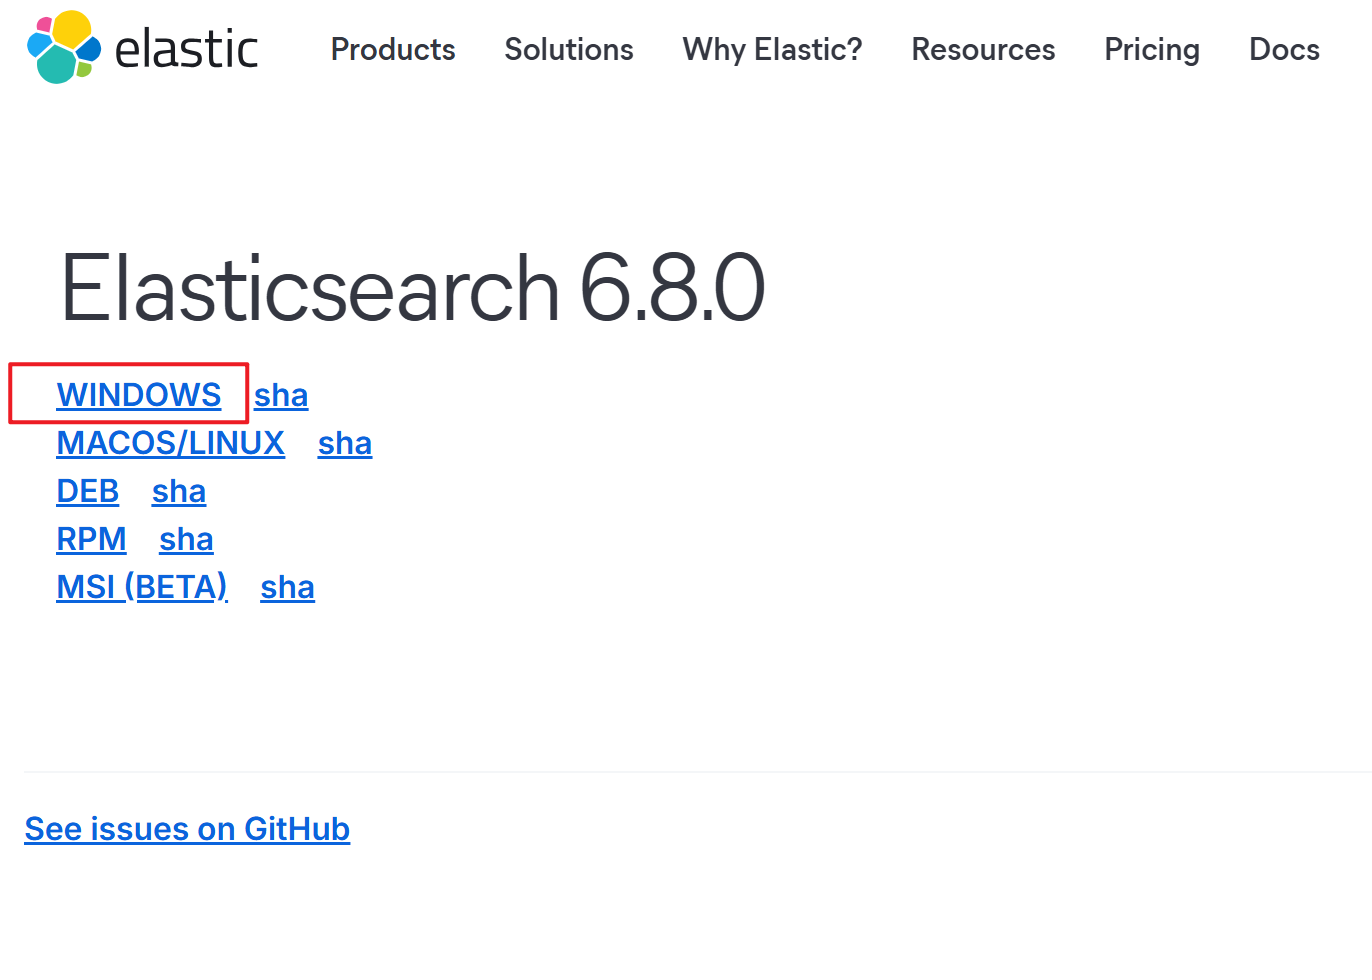Follow the See issues on GitHub link
Image resolution: width=1372 pixels, height=980 pixels.
[187, 829]
